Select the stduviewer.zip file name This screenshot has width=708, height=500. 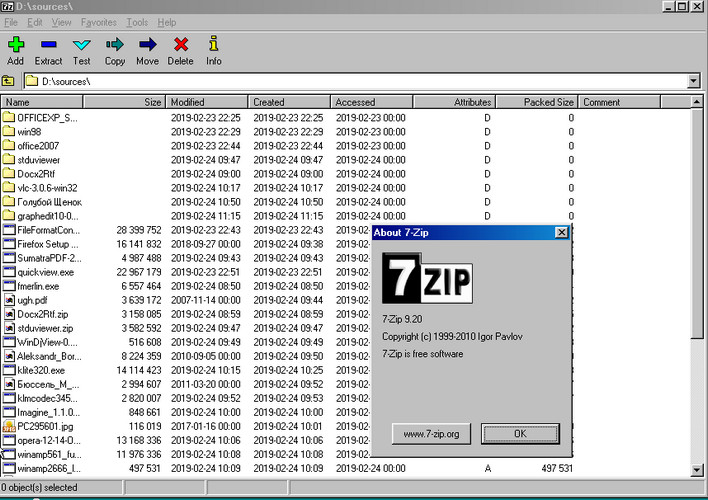(45, 328)
